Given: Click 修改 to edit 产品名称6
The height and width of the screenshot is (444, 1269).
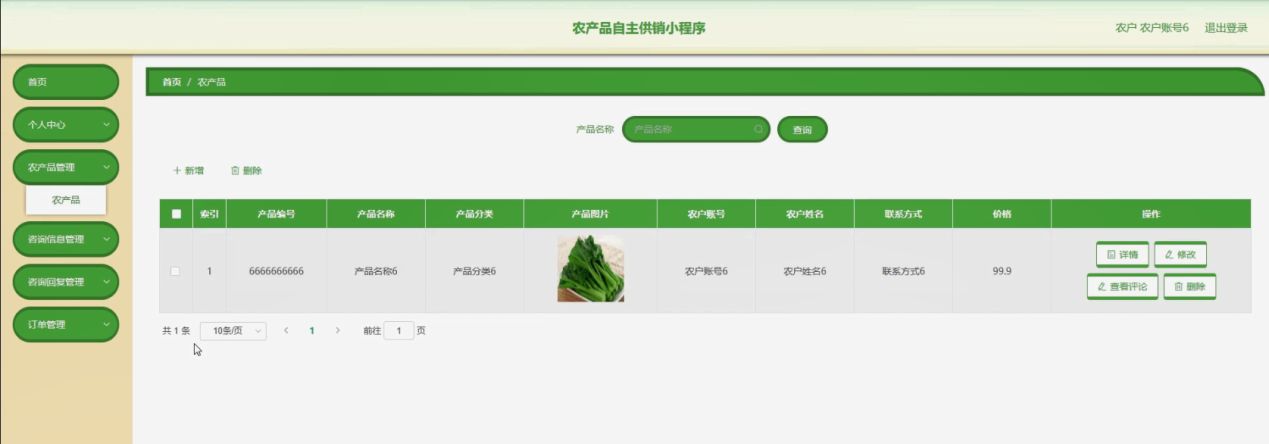Looking at the screenshot, I should click(x=1180, y=255).
